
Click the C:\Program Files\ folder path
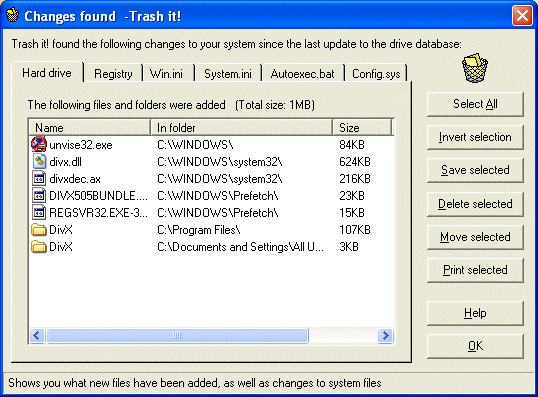pos(199,230)
